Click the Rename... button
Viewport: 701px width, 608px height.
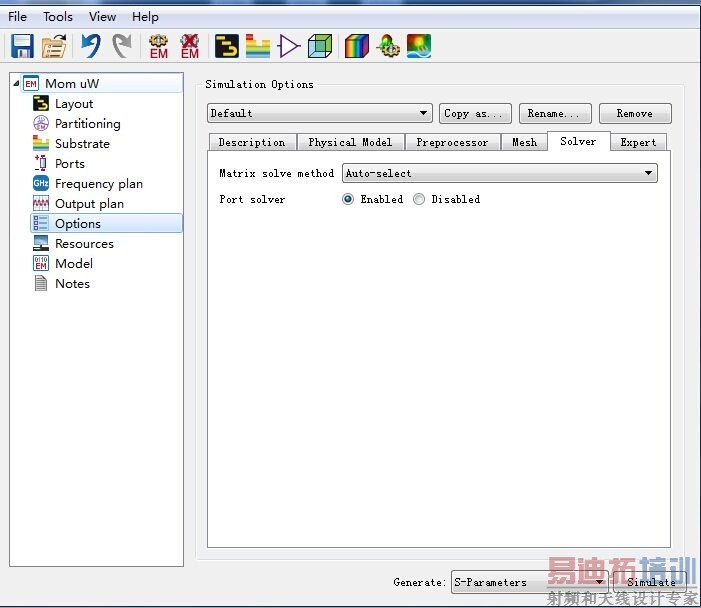pyautogui.click(x=555, y=114)
